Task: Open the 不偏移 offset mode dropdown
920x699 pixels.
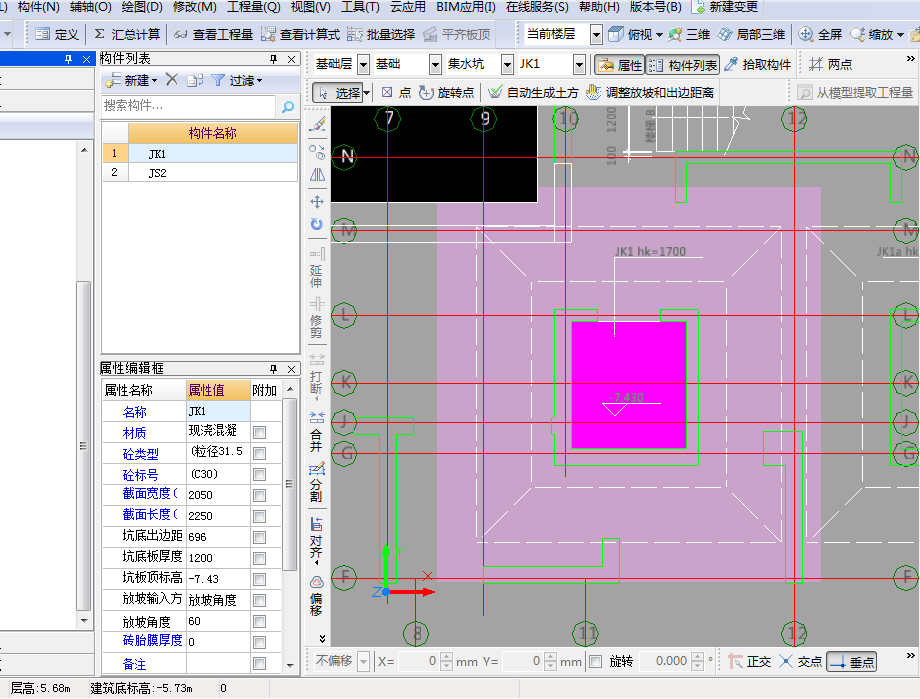Action: pyautogui.click(x=364, y=662)
